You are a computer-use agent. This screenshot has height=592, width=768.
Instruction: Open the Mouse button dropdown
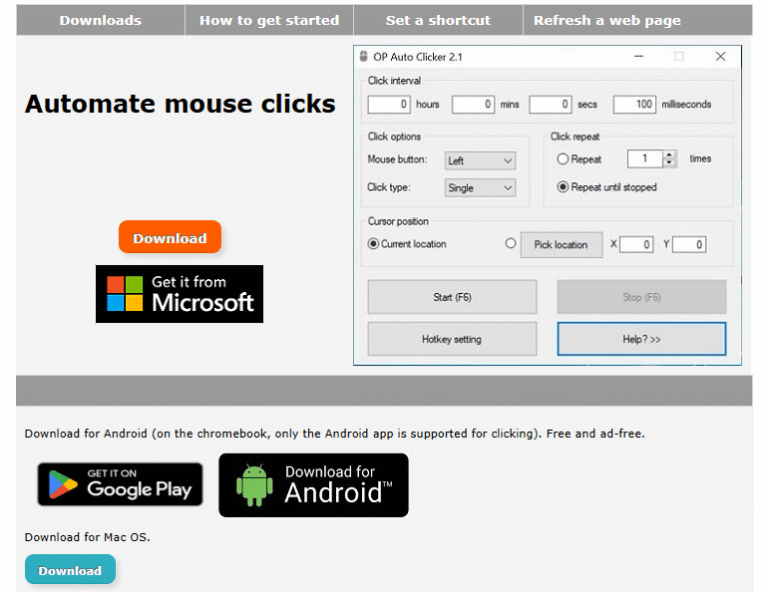pyautogui.click(x=480, y=160)
